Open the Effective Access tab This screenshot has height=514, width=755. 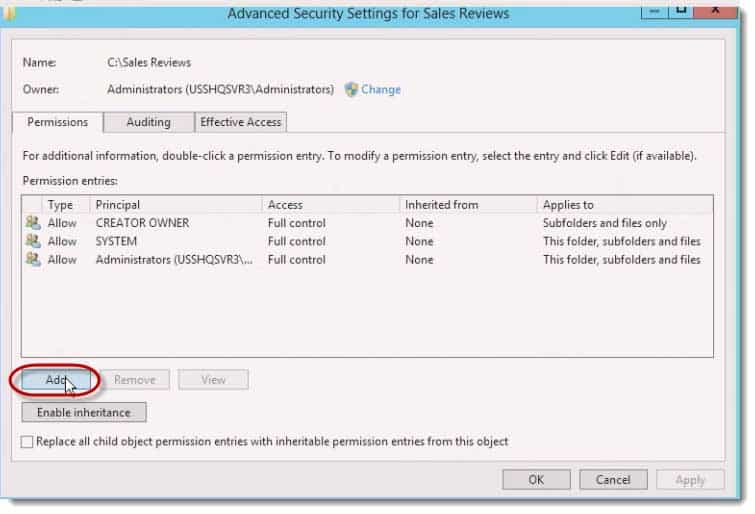tap(241, 122)
